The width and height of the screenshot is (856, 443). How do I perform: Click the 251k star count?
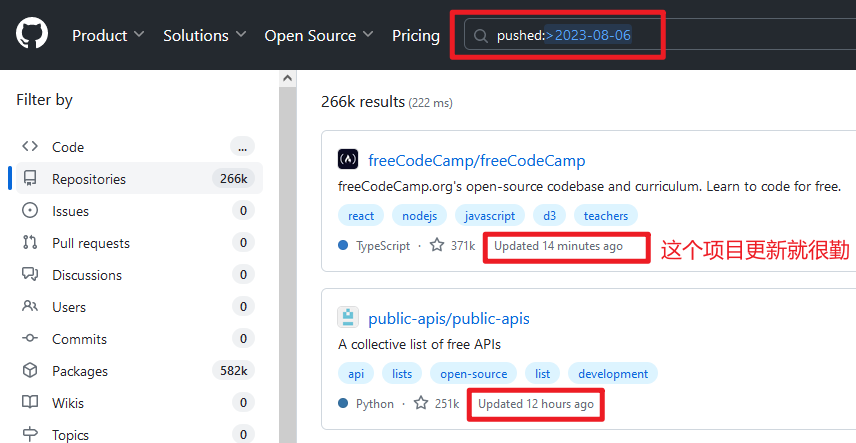tap(447, 404)
